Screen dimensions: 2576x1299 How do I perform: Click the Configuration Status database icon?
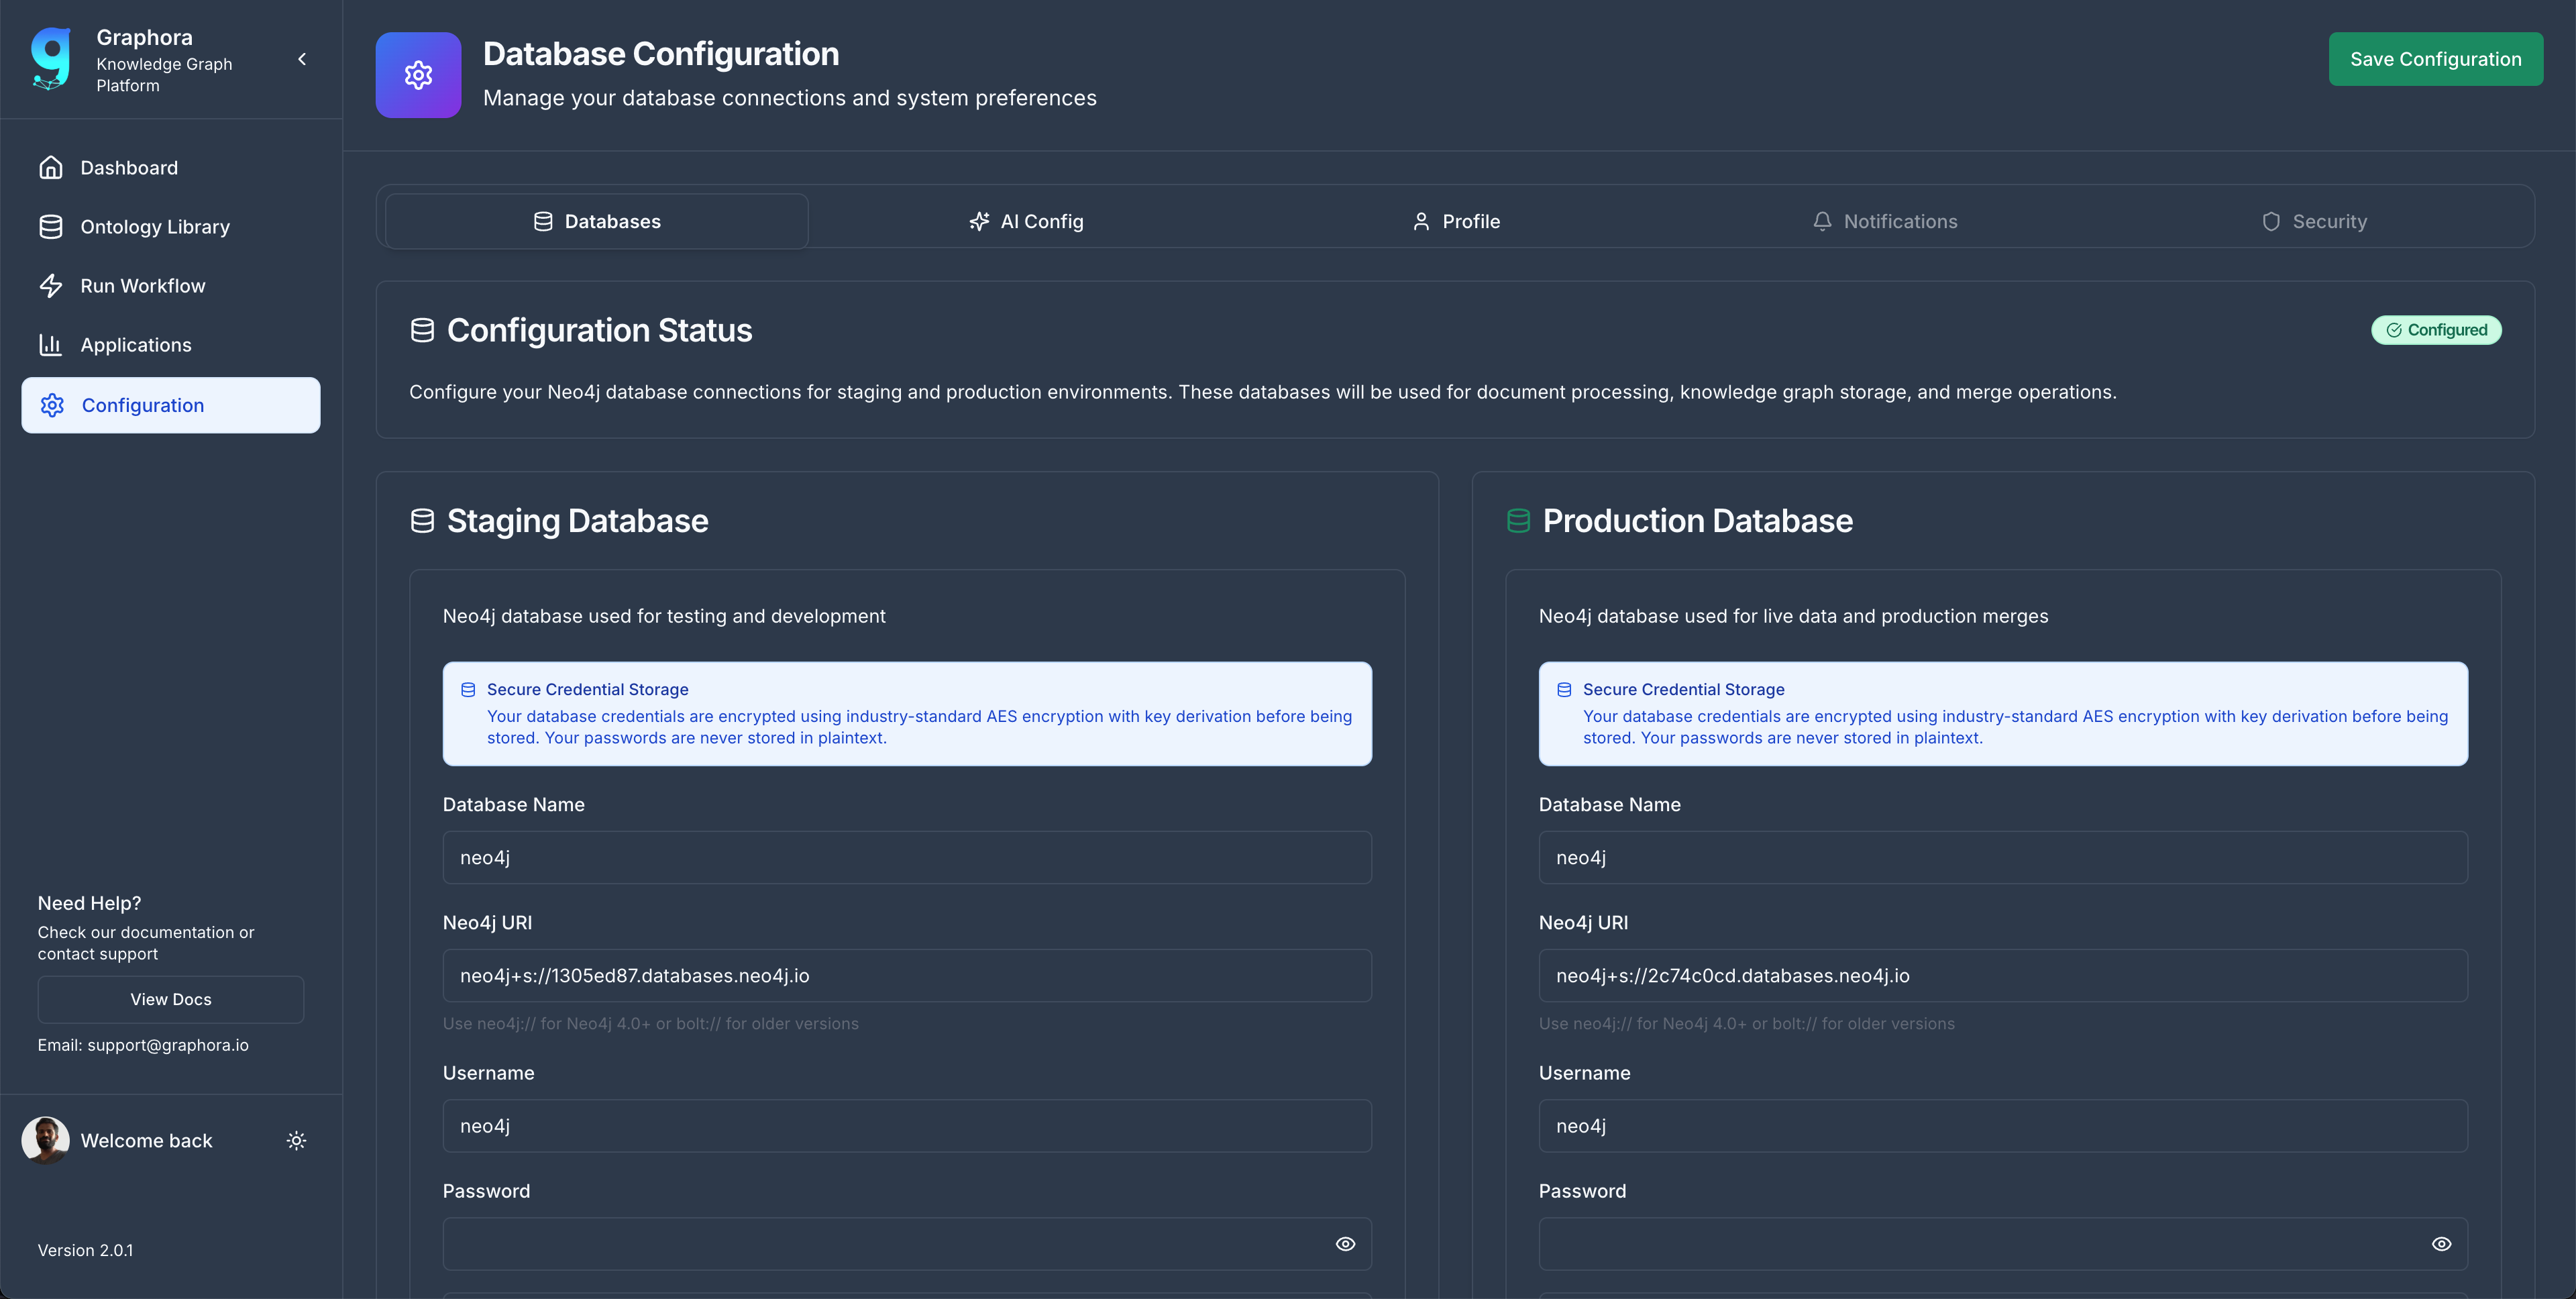point(422,330)
